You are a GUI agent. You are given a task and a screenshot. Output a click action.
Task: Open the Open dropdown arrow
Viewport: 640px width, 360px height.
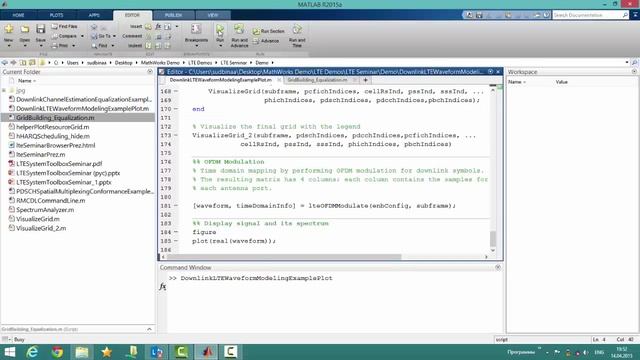24,46
